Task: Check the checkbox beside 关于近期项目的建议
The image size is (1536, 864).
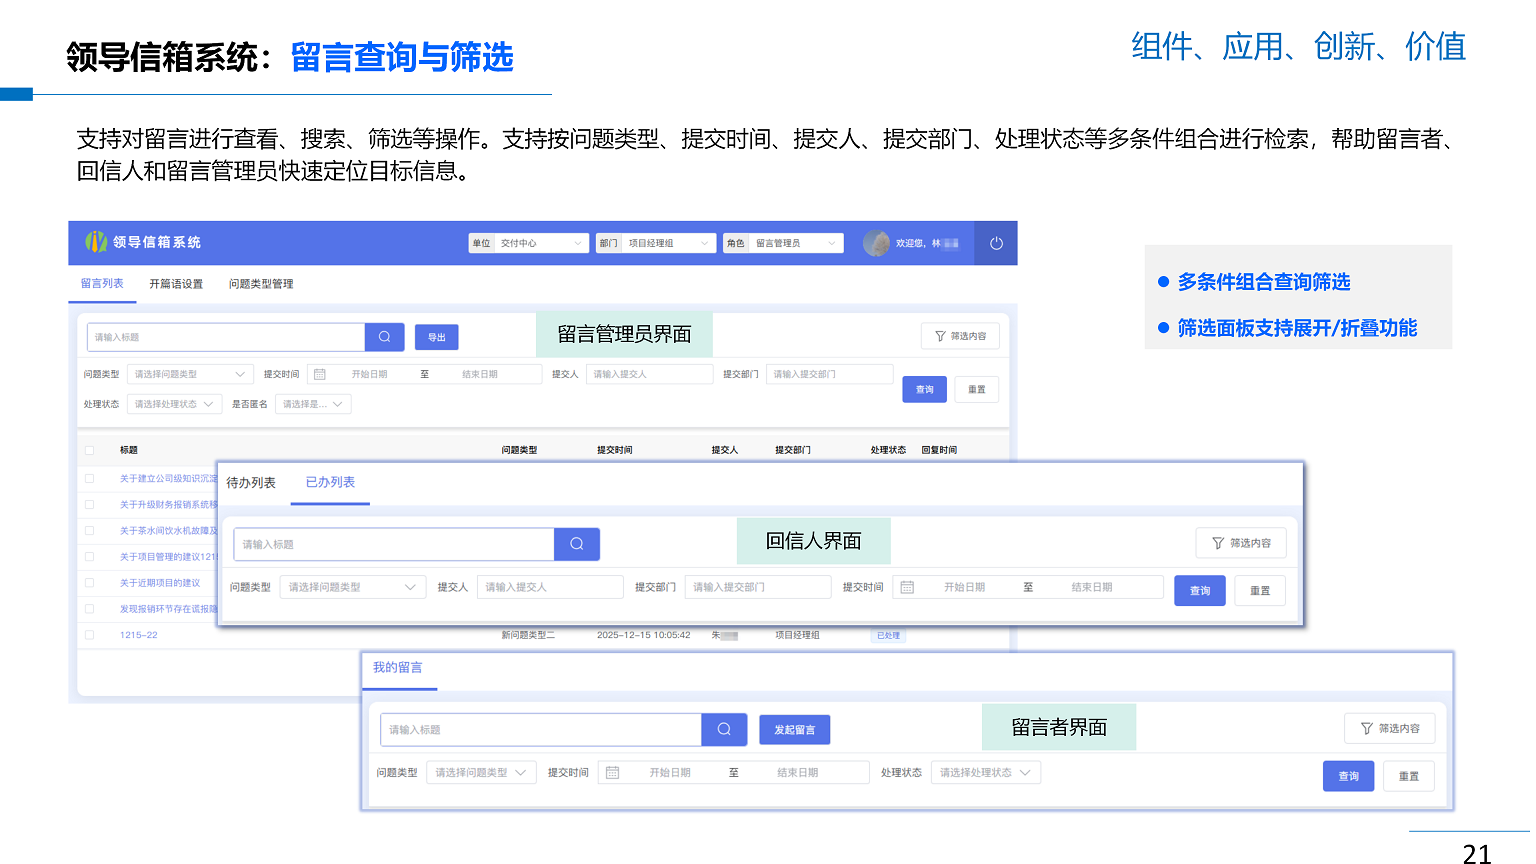Action: coord(89,582)
